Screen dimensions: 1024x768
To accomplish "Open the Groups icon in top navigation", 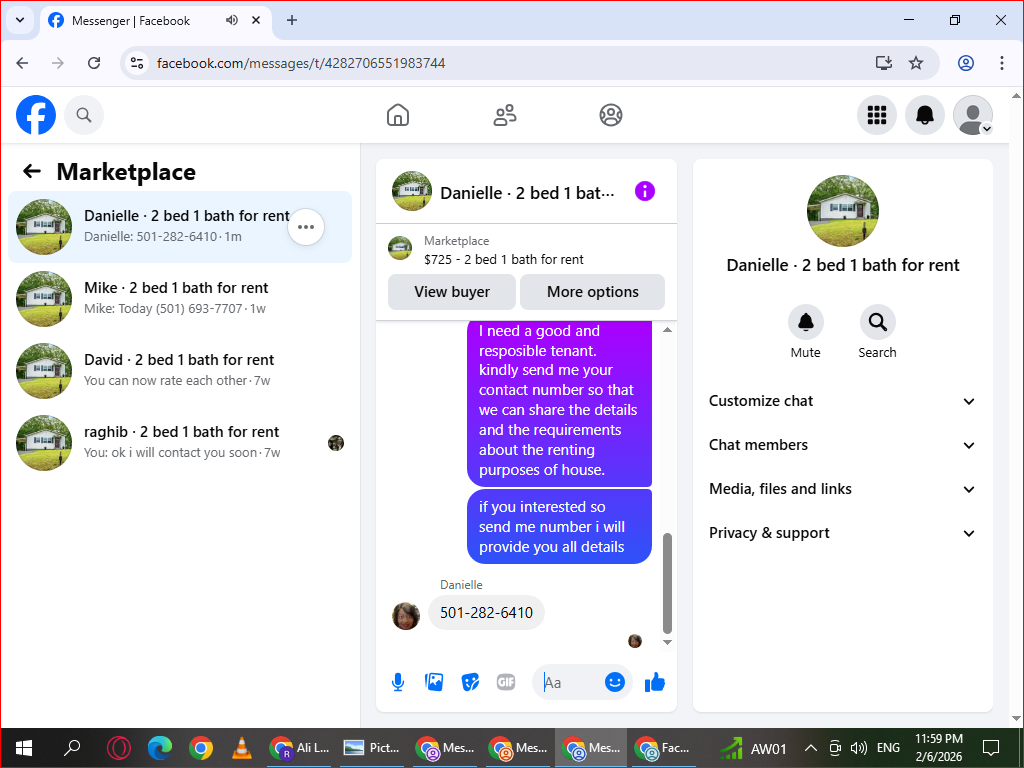I will point(611,115).
